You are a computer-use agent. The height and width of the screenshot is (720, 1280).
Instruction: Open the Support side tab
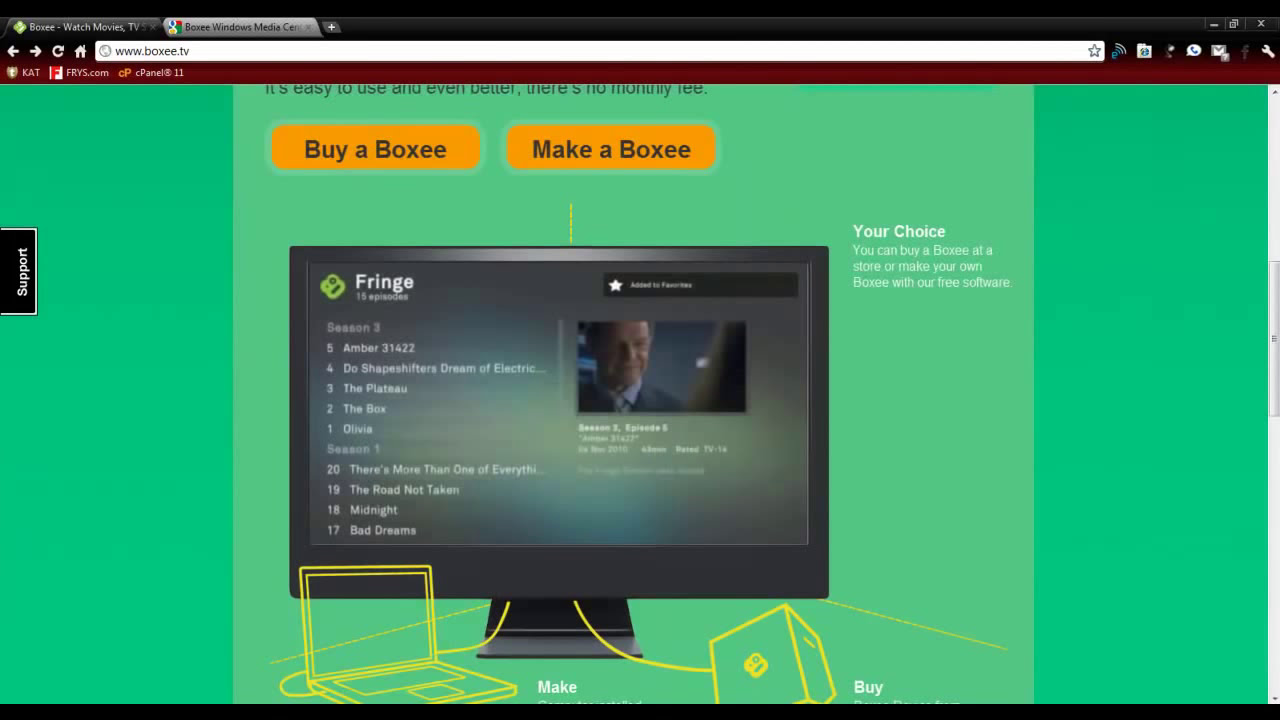(x=19, y=271)
